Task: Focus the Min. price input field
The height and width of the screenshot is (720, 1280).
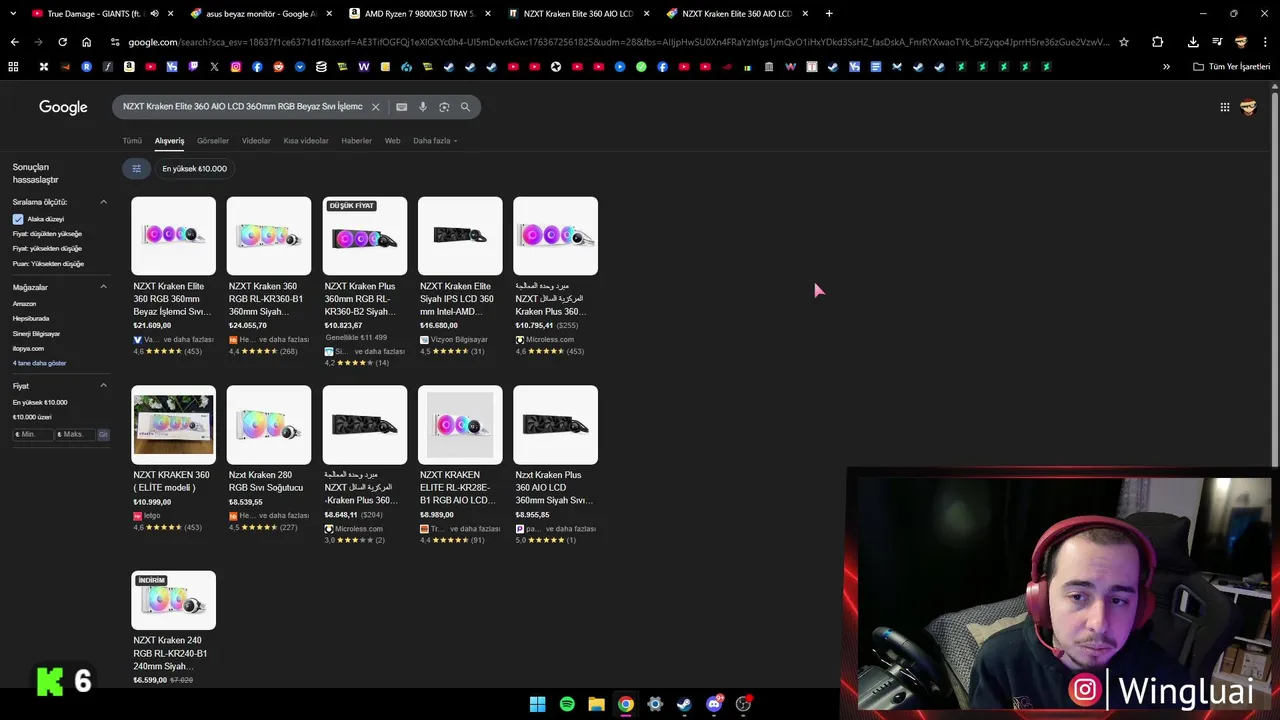Action: [33, 435]
